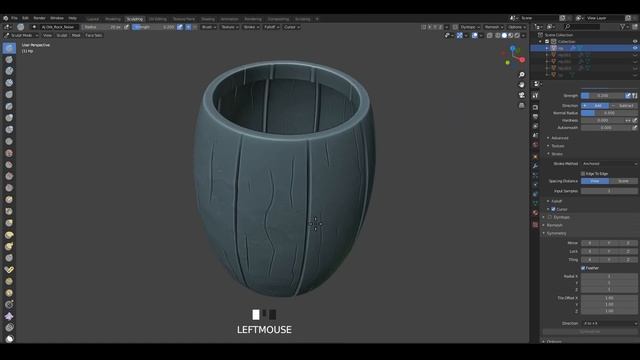Click the brush preview thumbnail in header
The width and height of the screenshot is (640, 360).
point(20,27)
